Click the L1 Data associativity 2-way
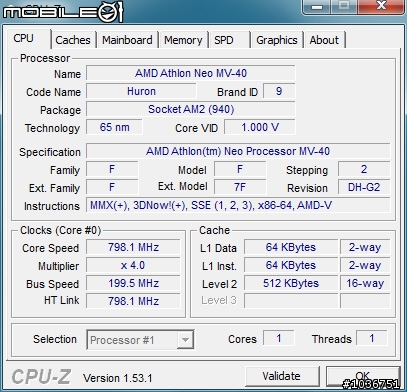 [365, 247]
